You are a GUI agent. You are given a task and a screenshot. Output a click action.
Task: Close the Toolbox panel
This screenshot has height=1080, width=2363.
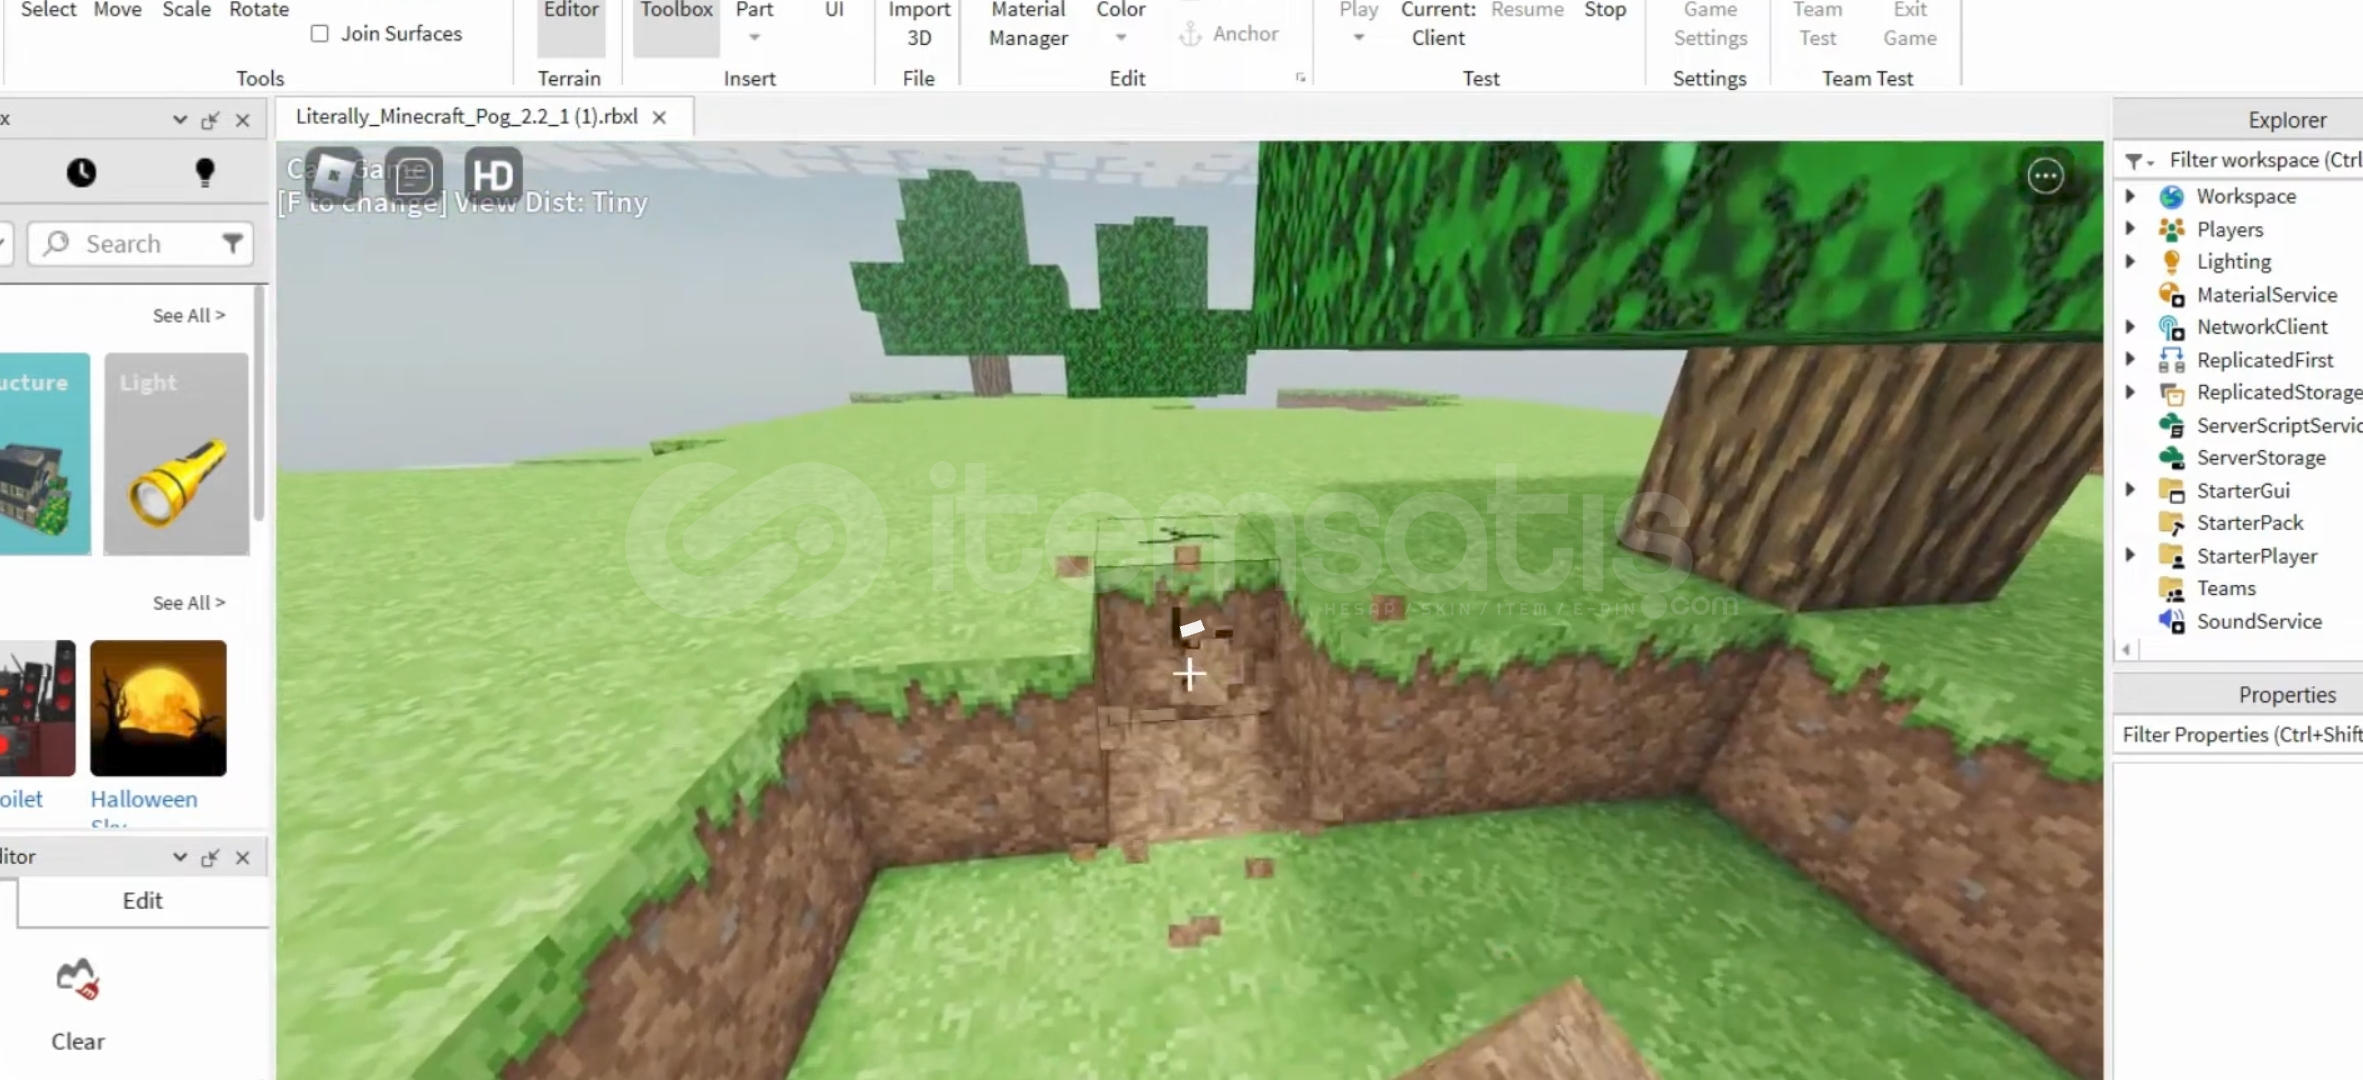(242, 120)
